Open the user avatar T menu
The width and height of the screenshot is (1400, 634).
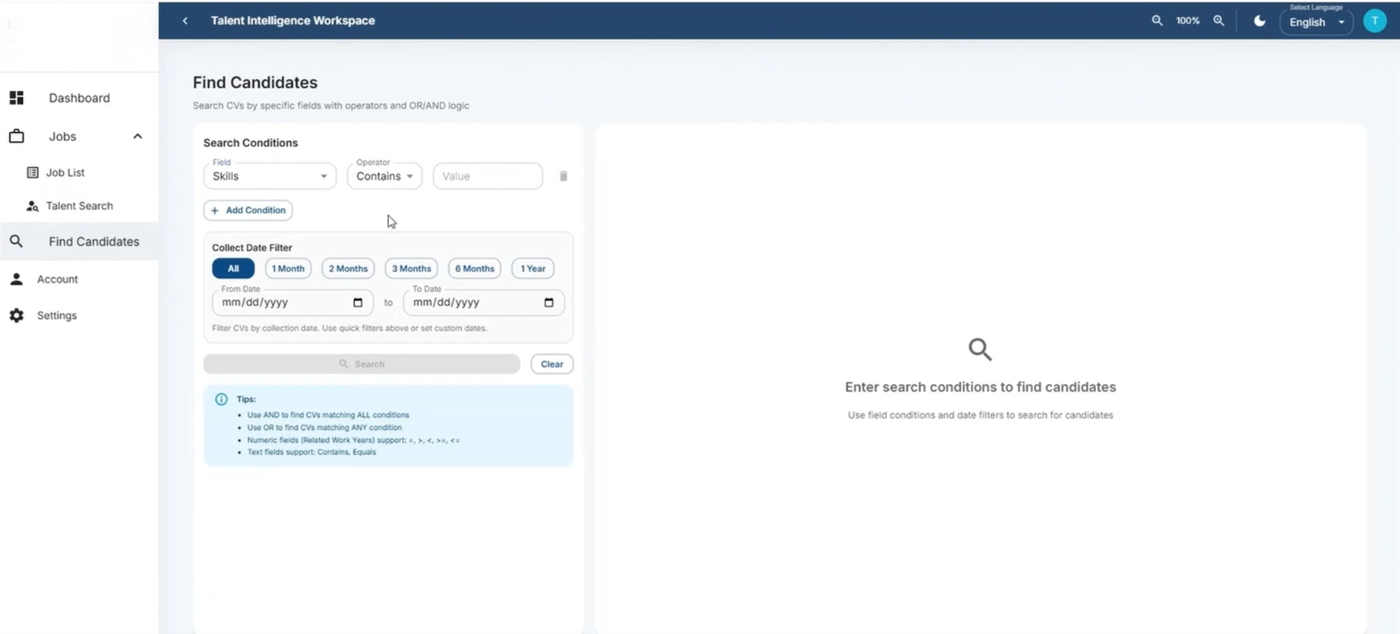pos(1374,21)
